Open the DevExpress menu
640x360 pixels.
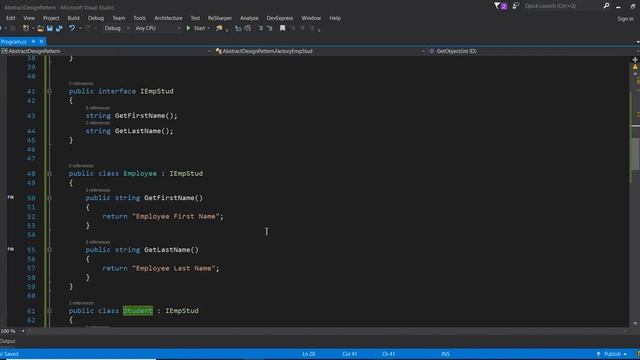coord(280,18)
